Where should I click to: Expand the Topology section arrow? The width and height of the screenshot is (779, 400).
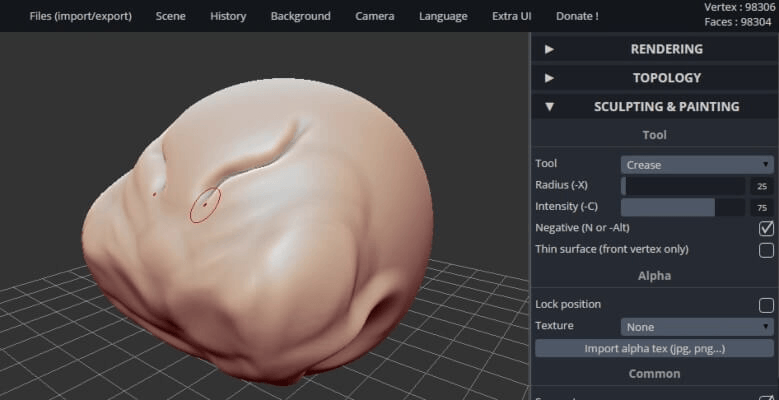[549, 78]
